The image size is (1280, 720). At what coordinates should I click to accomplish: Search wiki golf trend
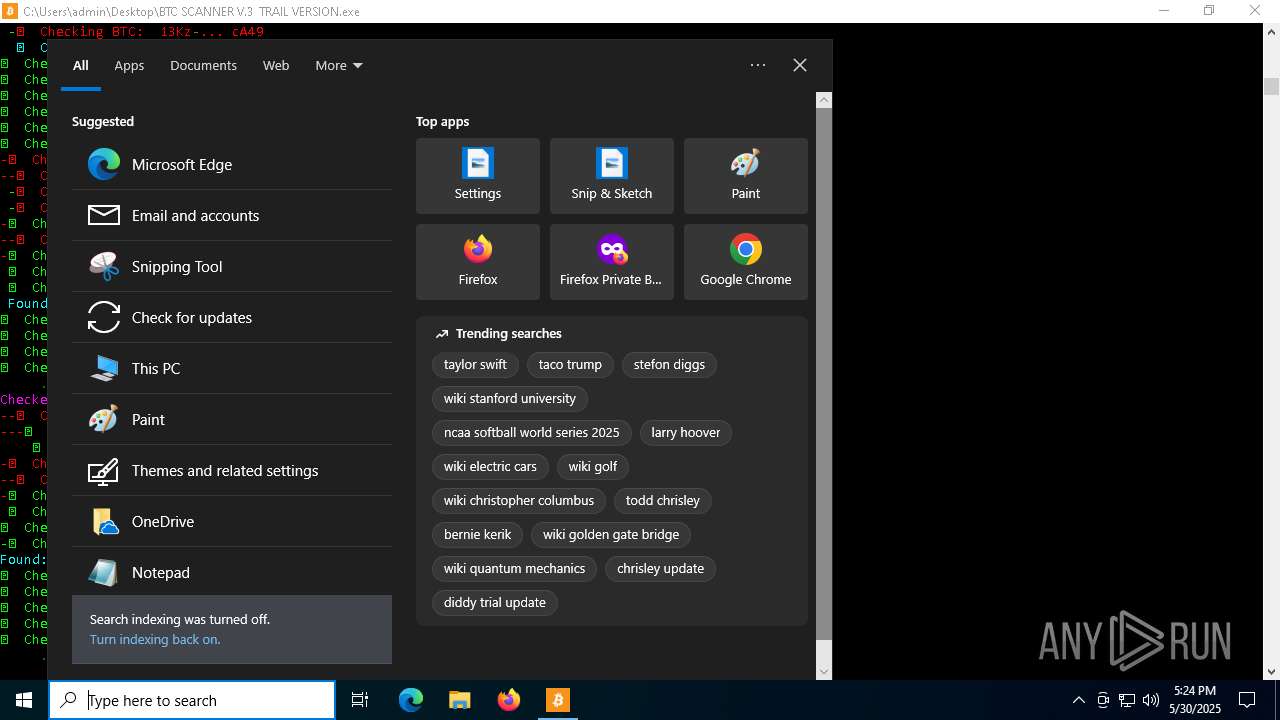(x=593, y=467)
